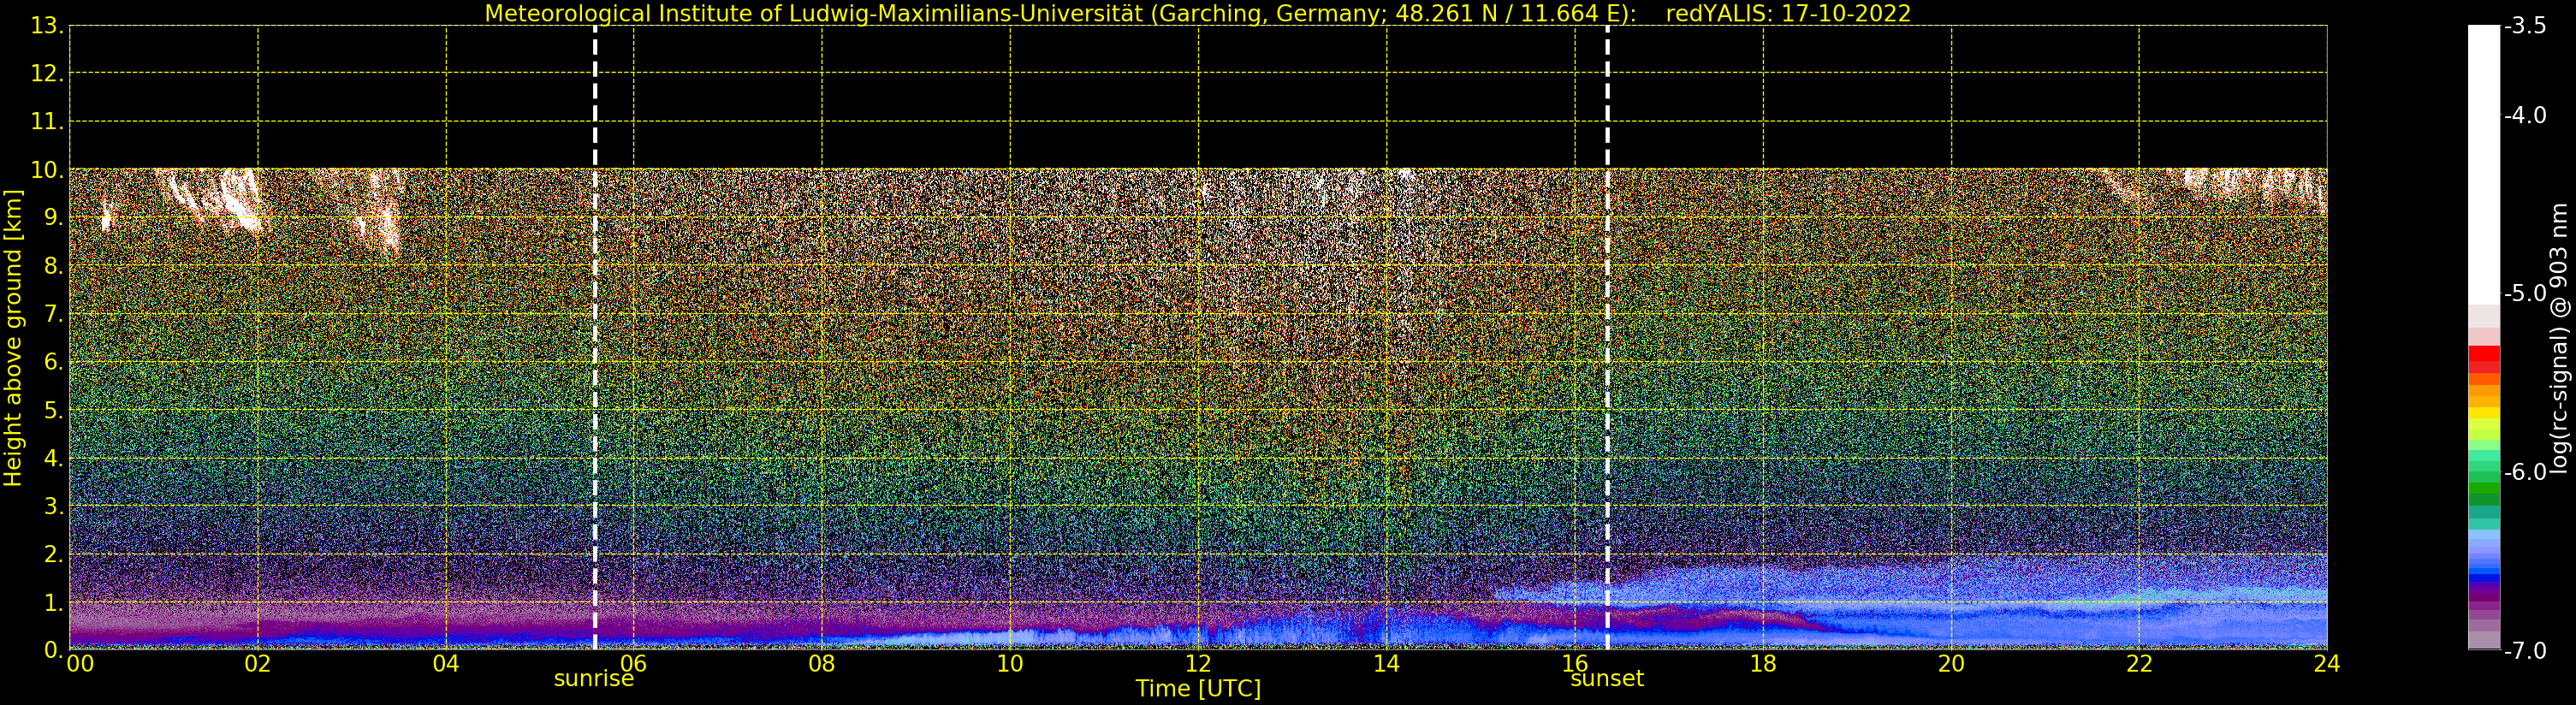The width and height of the screenshot is (2576, 705).
Task: Click the '3.' height tick label
Action: pos(54,506)
